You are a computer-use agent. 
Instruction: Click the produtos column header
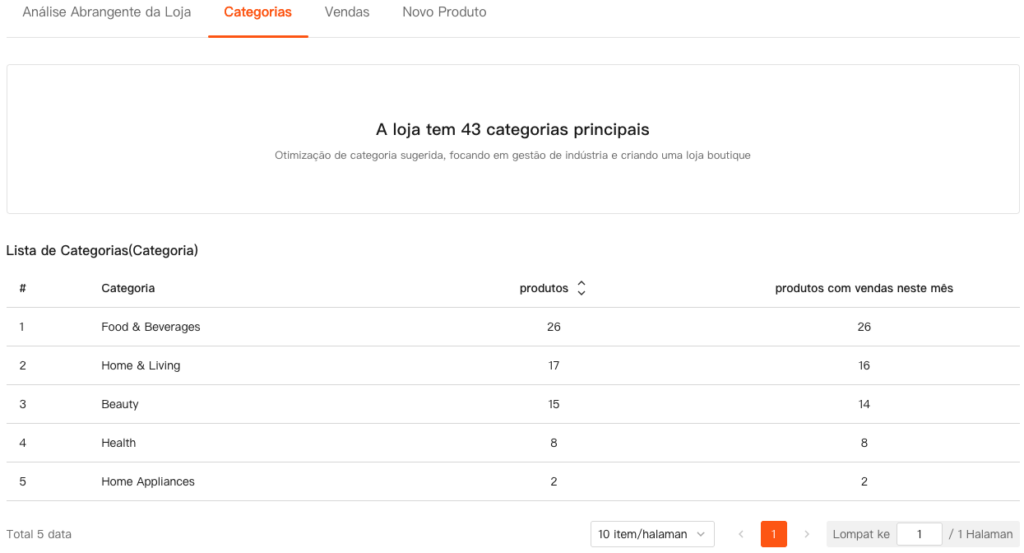[544, 288]
